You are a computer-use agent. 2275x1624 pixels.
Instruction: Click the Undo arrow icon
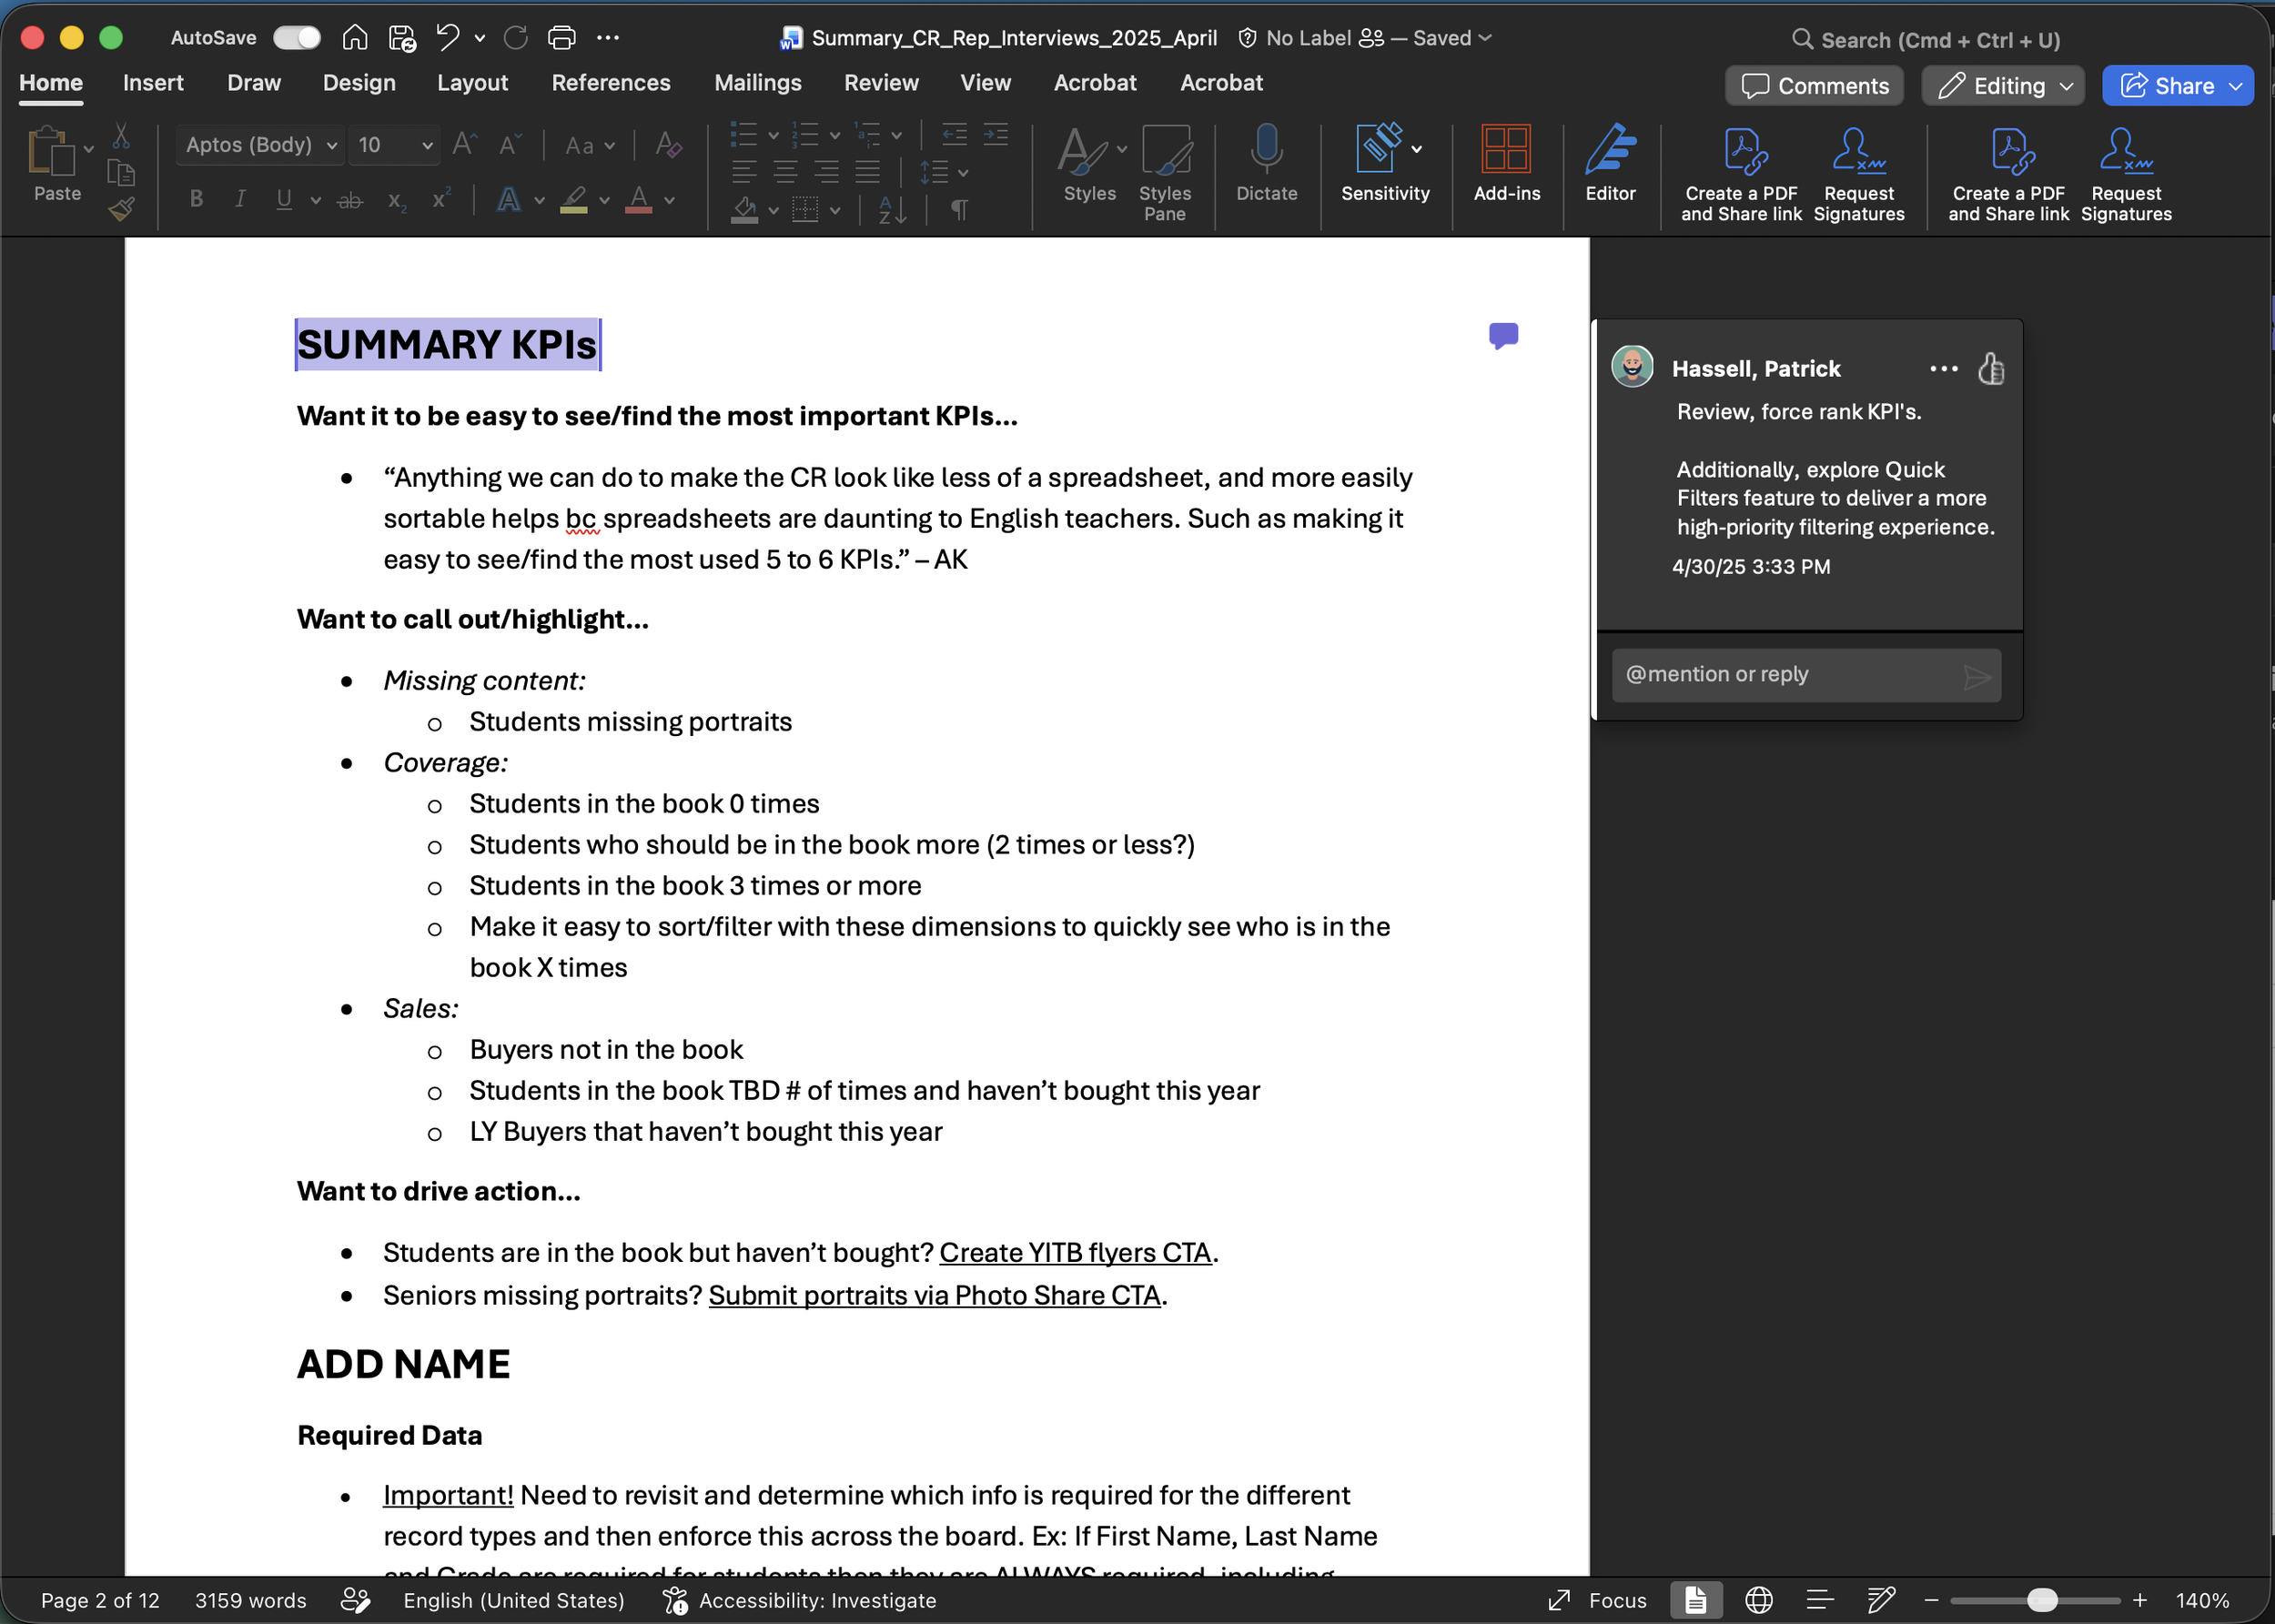tap(447, 38)
